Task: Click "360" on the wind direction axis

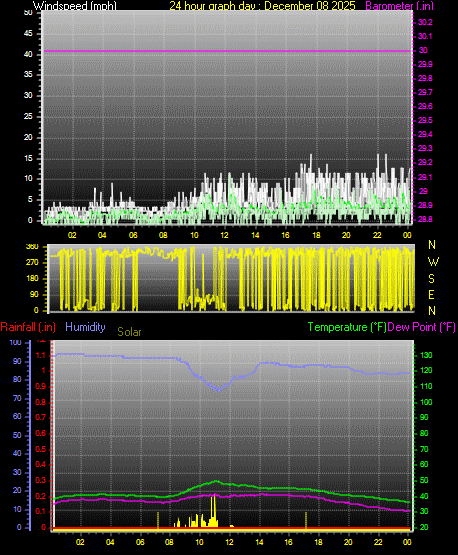Action: click(32, 247)
